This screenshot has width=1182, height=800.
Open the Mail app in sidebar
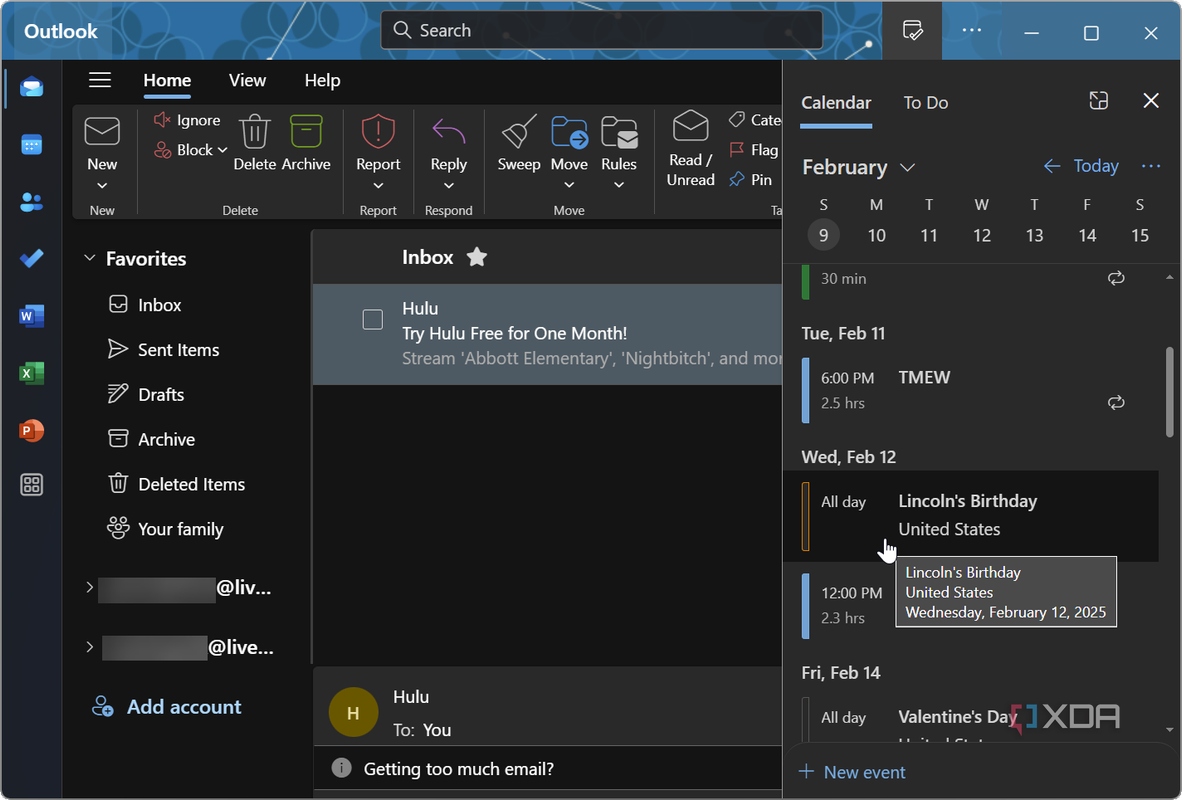tap(32, 87)
